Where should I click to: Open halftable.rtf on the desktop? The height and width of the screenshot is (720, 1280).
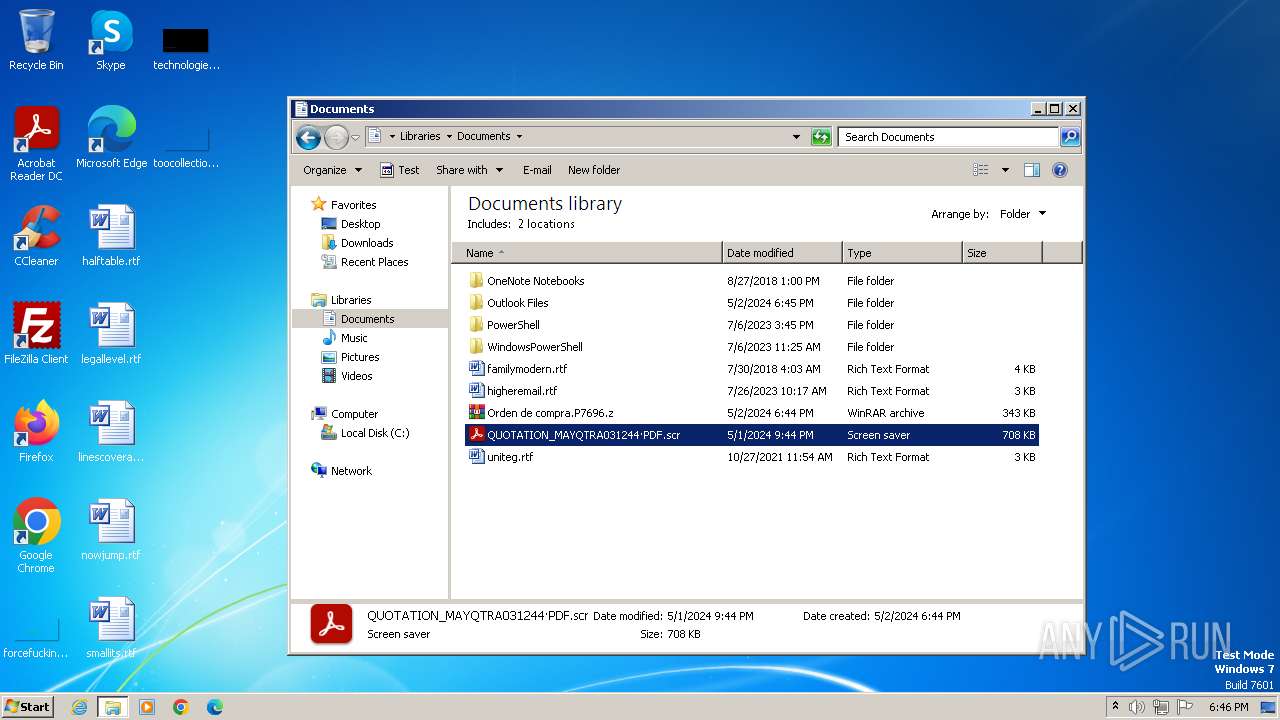point(111,236)
